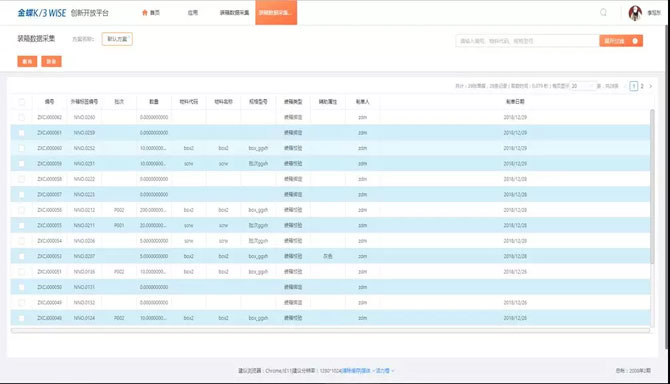Image resolution: width=670 pixels, height=384 pixels.
Task: Click the auxiliary attribute cell in row ZXCJ000053
Action: click(x=328, y=256)
